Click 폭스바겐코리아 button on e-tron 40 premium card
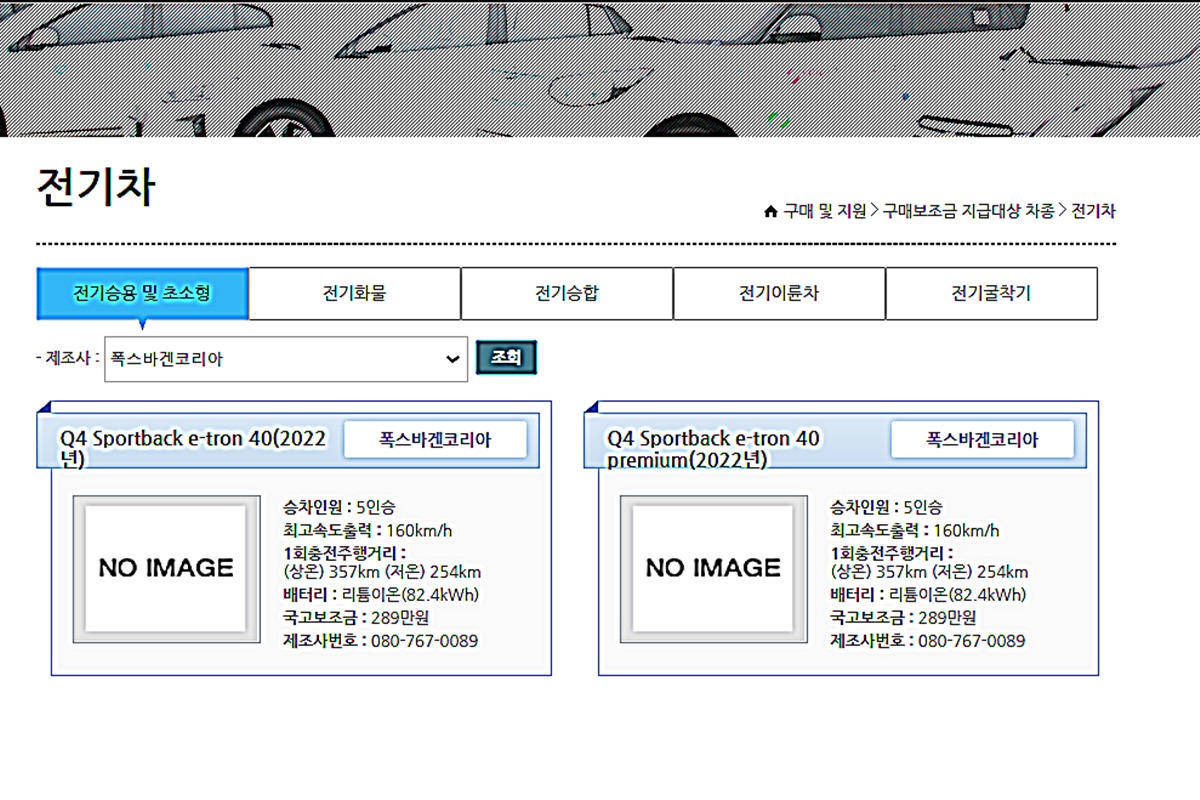 [x=982, y=440]
